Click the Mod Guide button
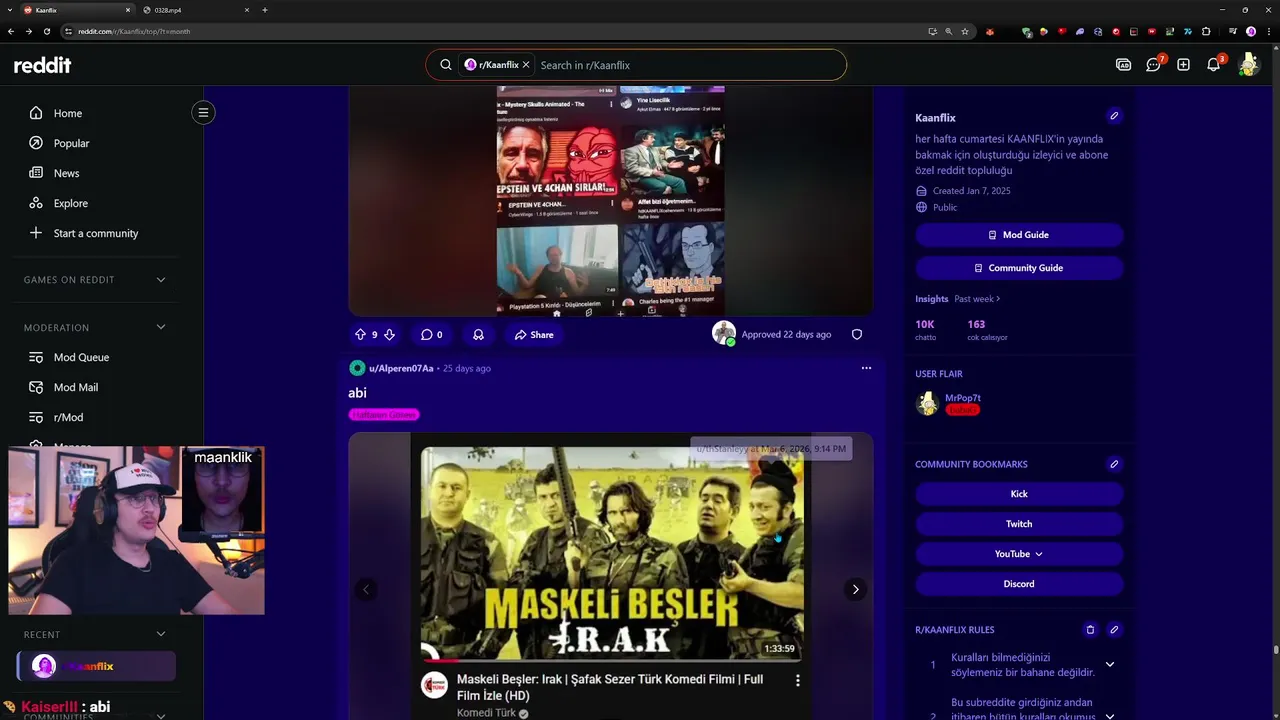 point(1019,235)
